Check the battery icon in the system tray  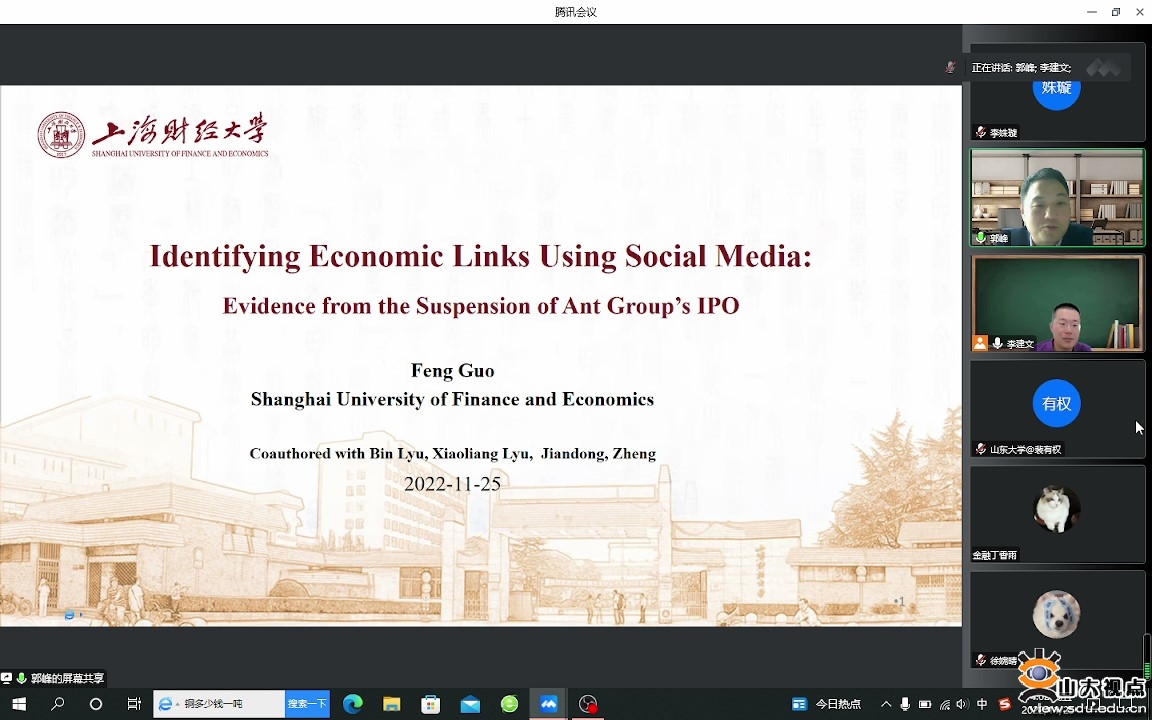pos(925,705)
